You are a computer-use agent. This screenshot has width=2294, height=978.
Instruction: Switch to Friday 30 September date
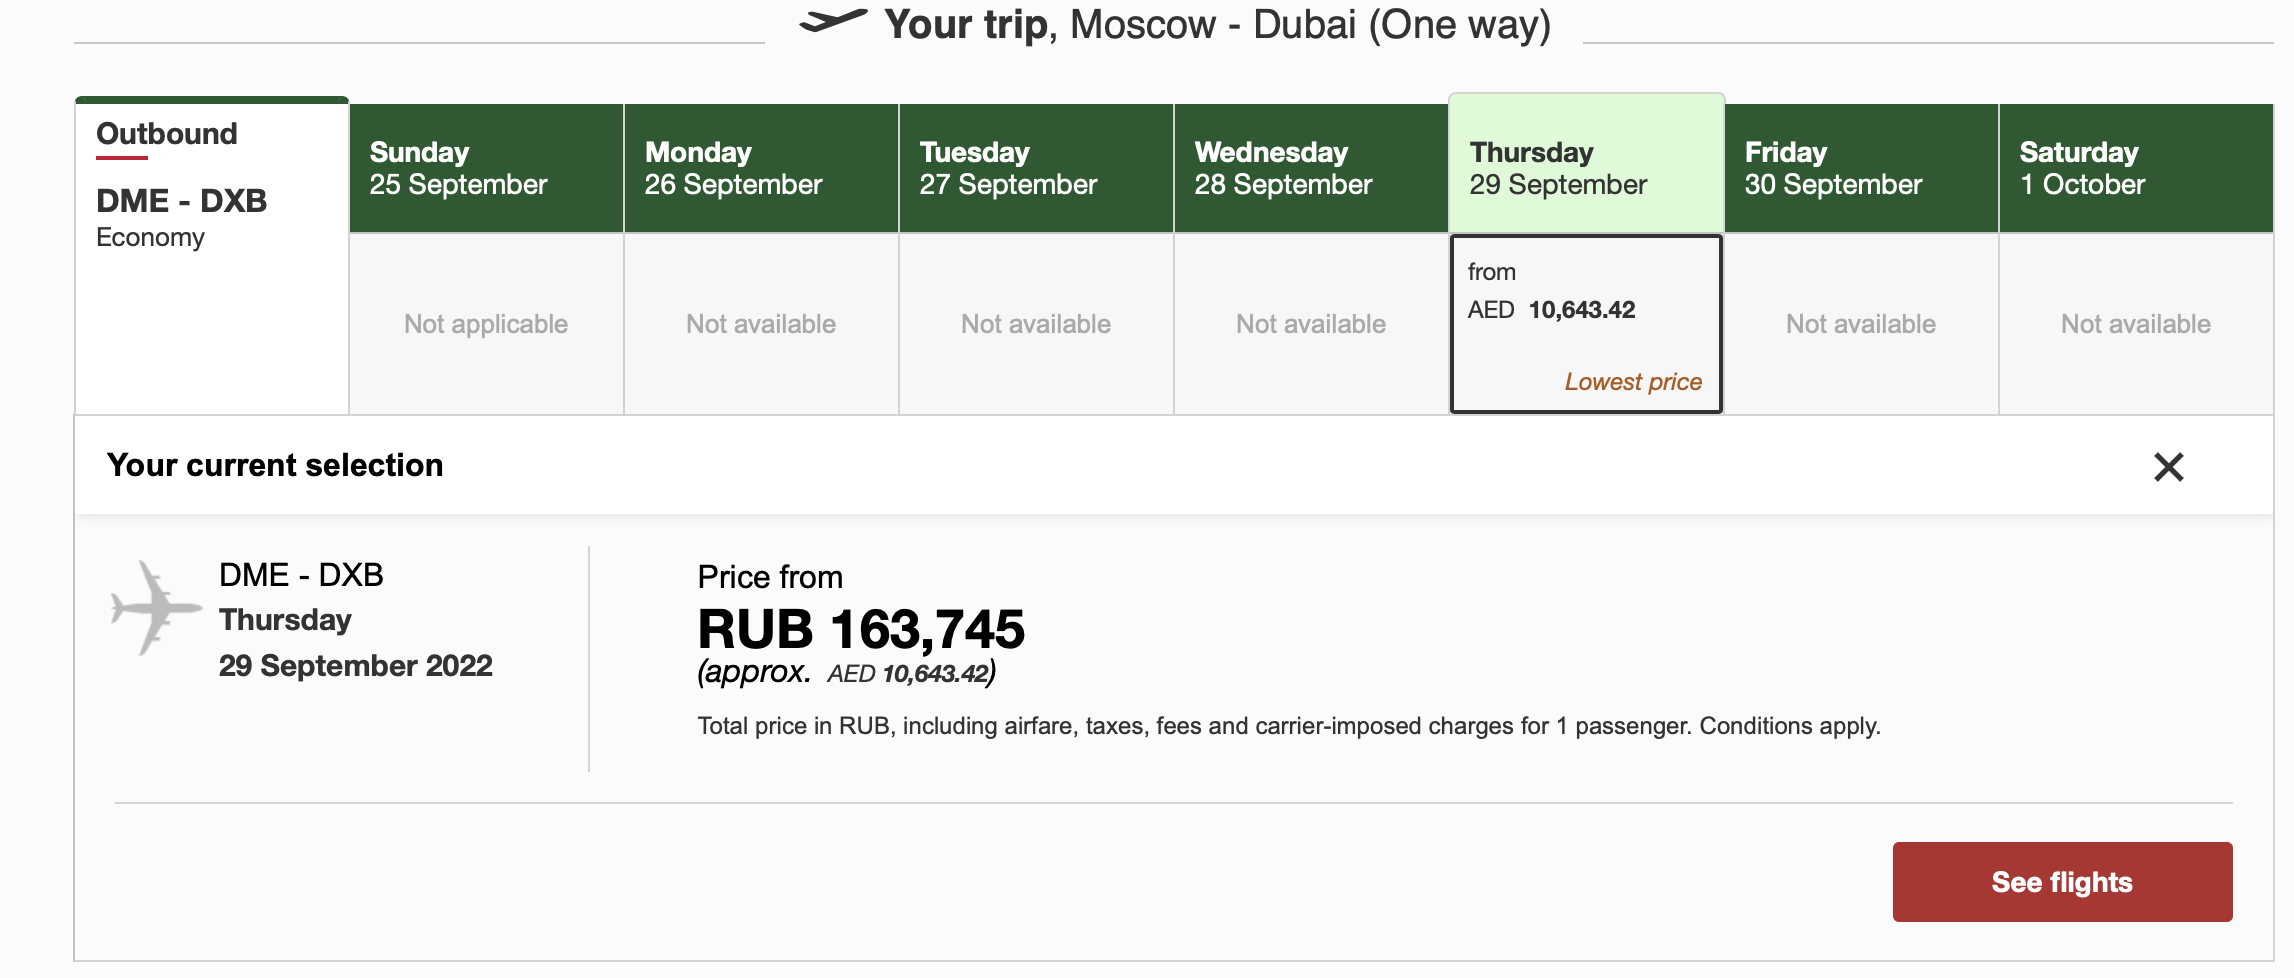pos(1861,168)
